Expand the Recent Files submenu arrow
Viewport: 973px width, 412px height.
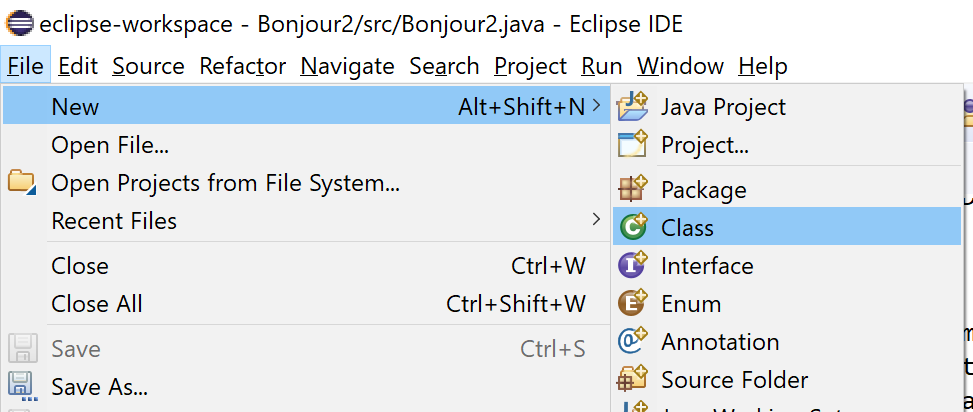click(x=597, y=220)
